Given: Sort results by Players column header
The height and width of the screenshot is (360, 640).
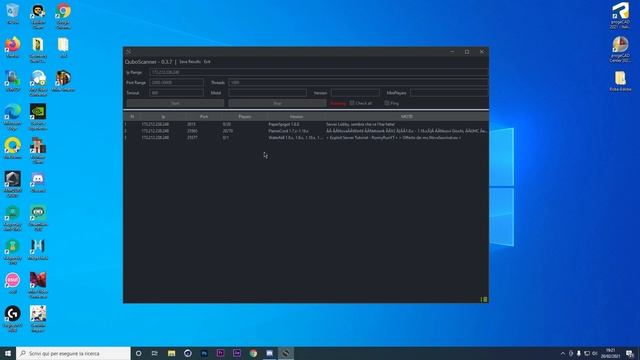Looking at the screenshot, I should (244, 117).
